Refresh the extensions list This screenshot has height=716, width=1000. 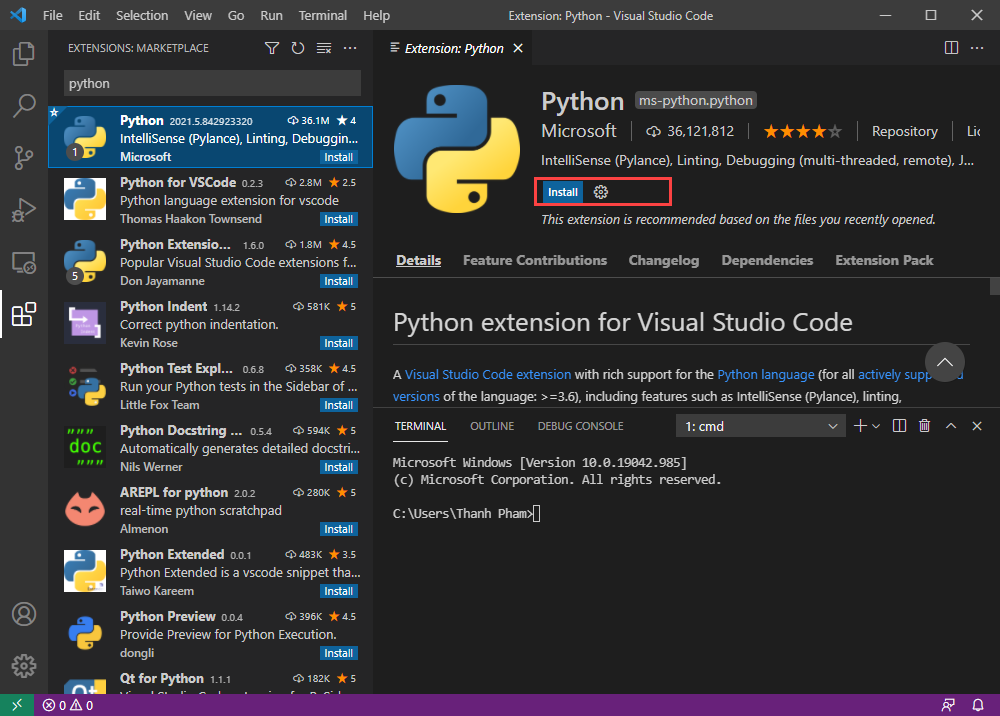(x=298, y=48)
